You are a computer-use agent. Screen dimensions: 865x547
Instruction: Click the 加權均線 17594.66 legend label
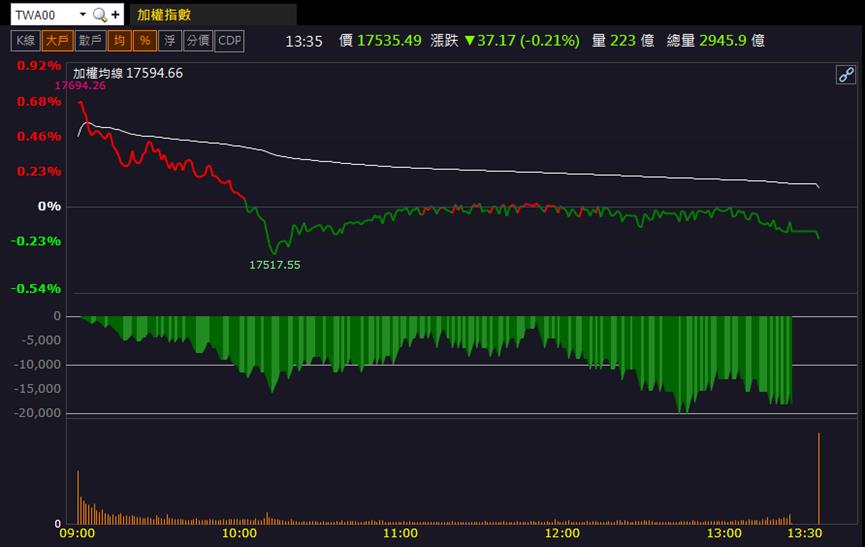click(x=128, y=73)
